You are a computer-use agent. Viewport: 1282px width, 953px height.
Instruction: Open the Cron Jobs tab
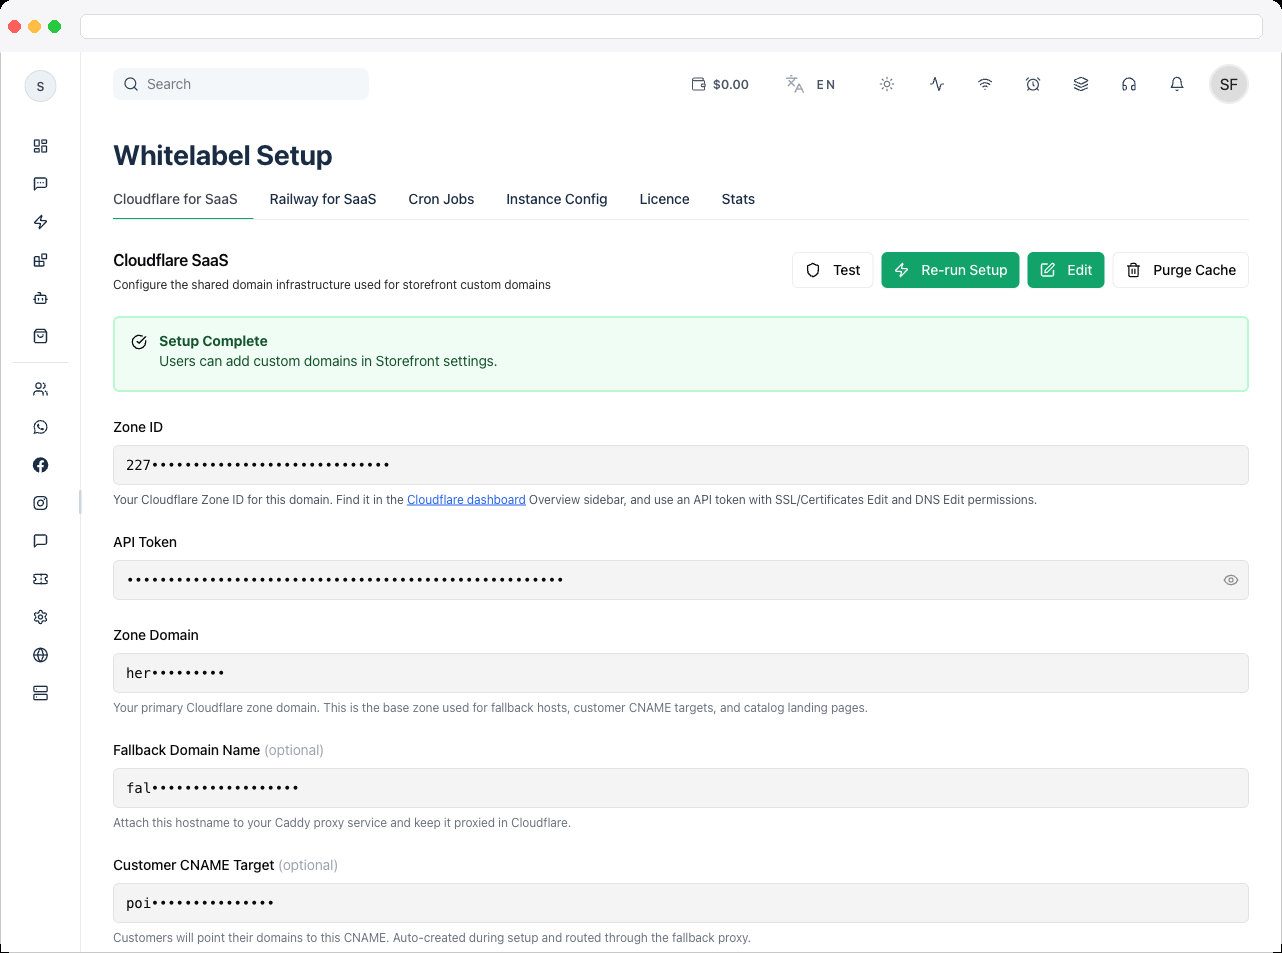441,199
